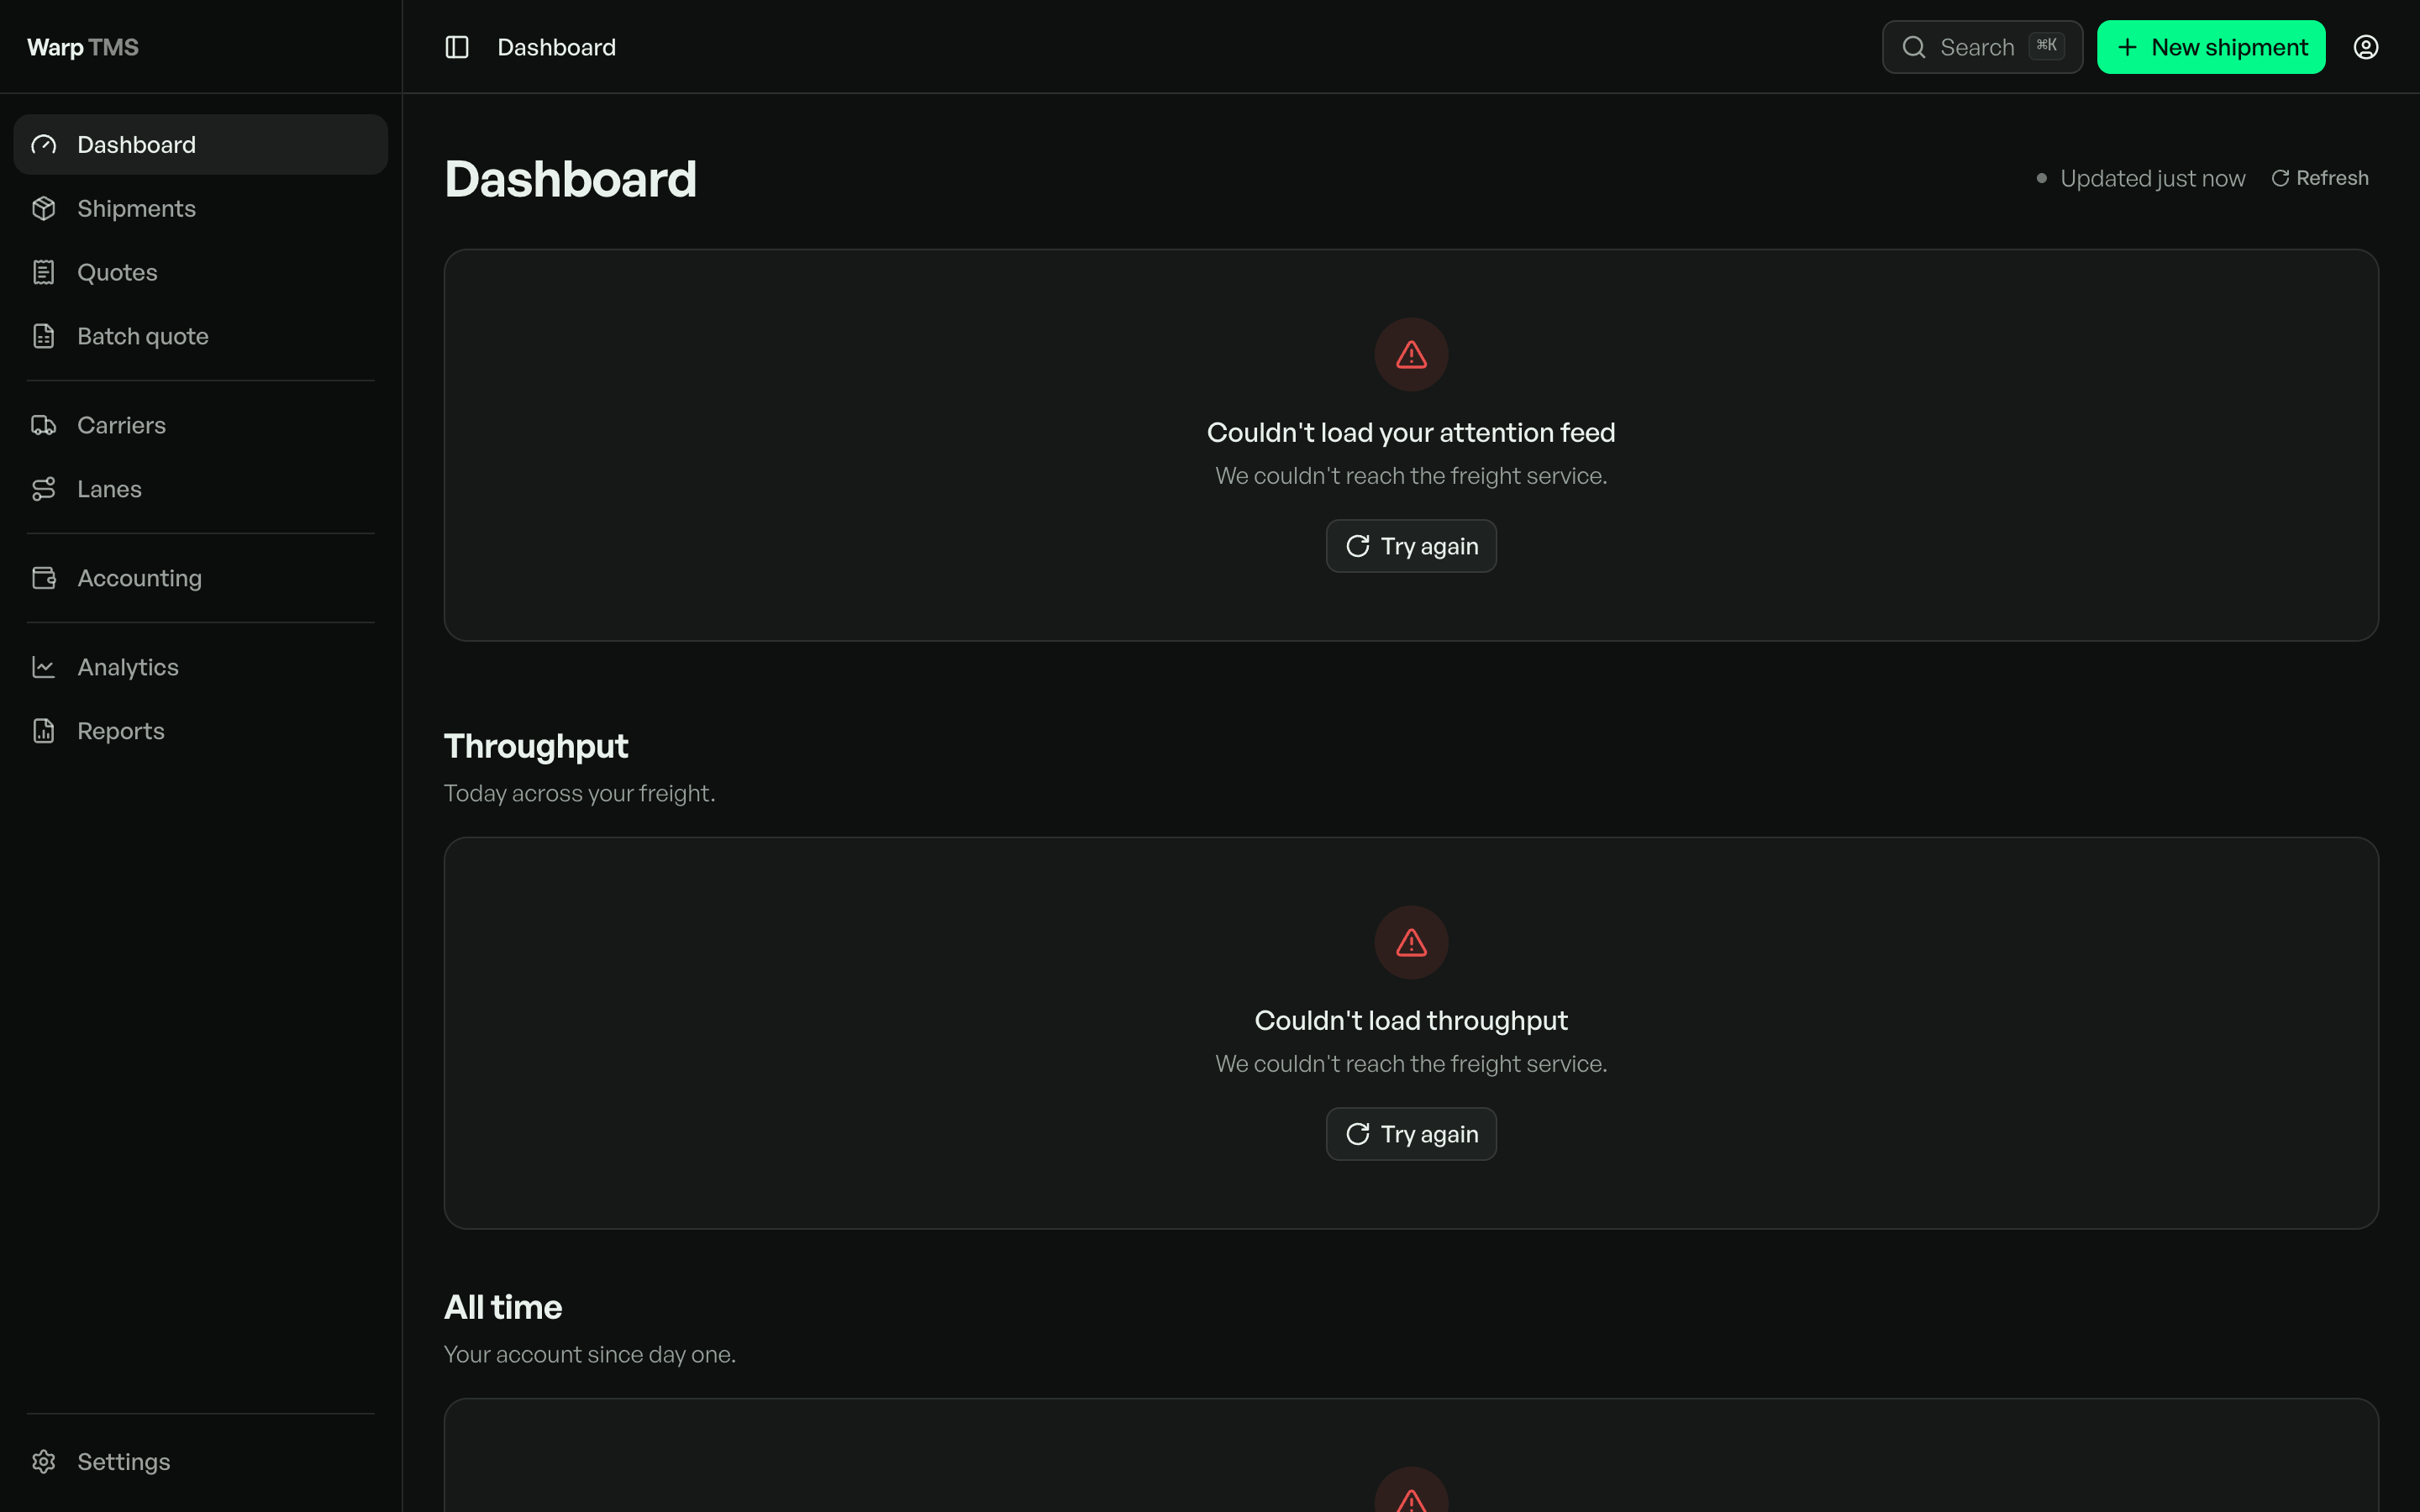Go to Shipments page

tap(200, 209)
